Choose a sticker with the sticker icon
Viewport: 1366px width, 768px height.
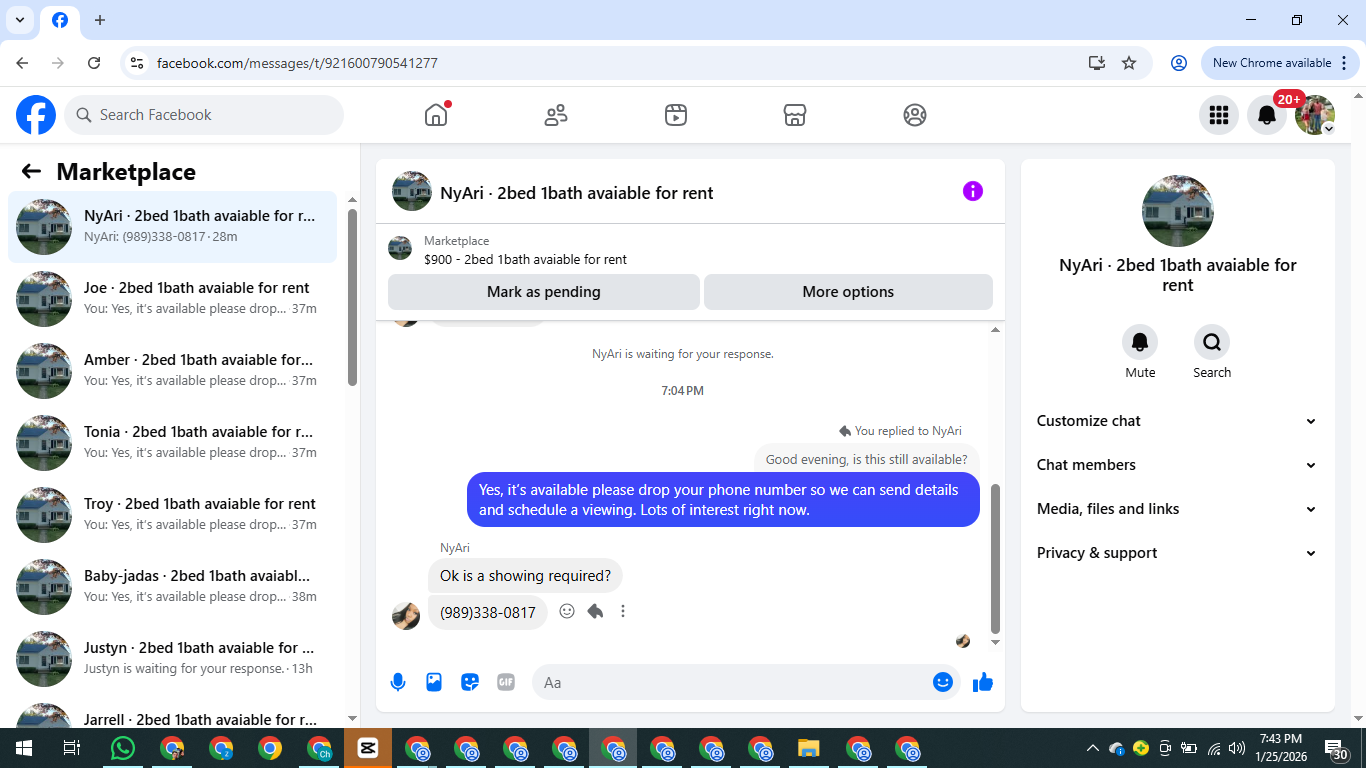click(x=470, y=682)
